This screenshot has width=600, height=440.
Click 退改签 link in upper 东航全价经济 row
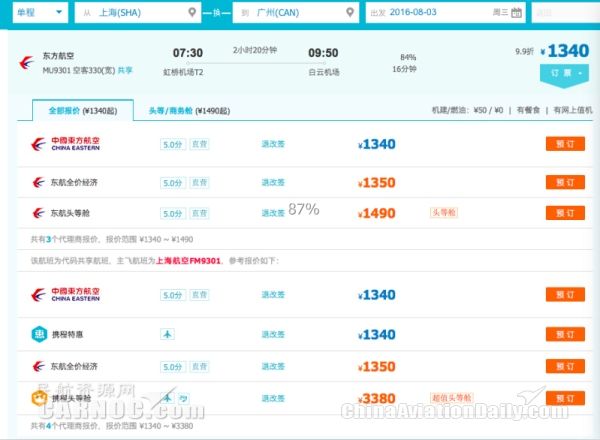coord(273,183)
